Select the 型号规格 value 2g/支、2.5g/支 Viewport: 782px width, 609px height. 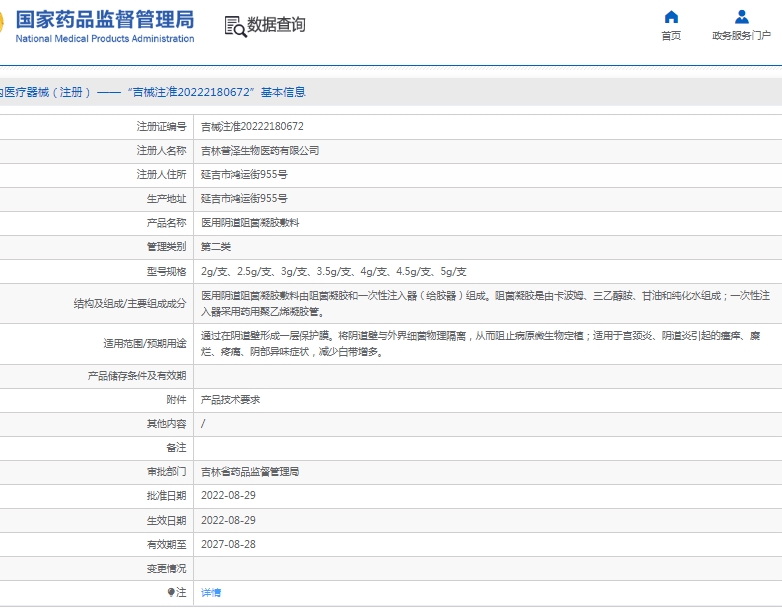(x=334, y=271)
